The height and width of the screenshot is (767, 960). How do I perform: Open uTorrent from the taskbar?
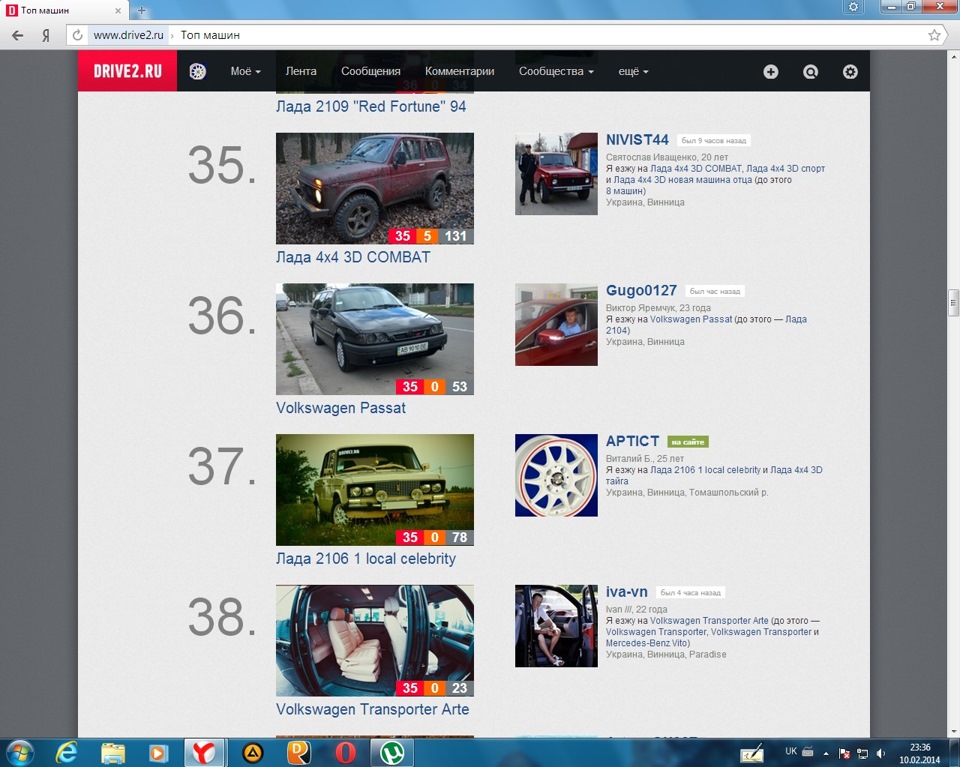392,753
